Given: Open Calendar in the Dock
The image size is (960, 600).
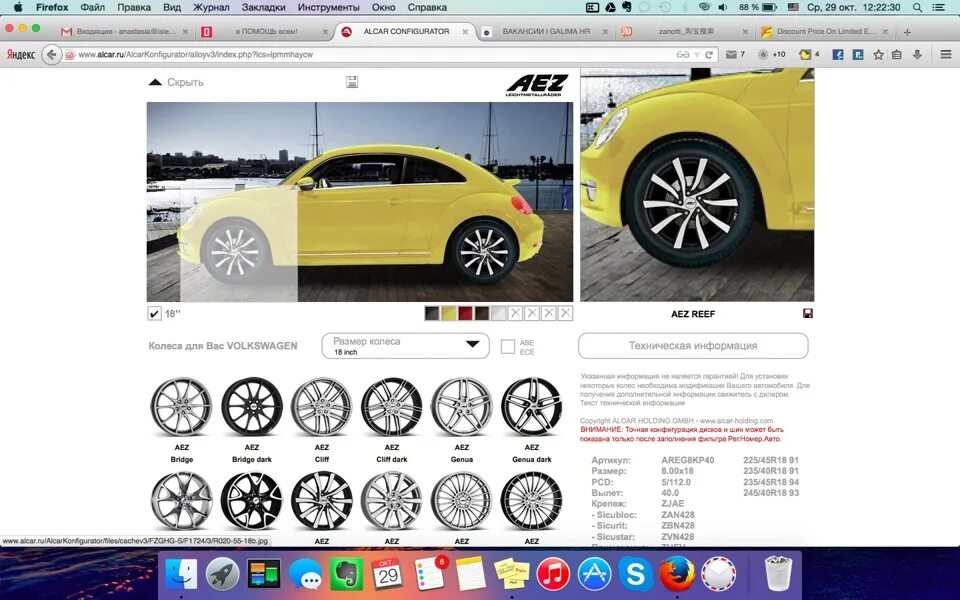Looking at the screenshot, I should (x=388, y=575).
